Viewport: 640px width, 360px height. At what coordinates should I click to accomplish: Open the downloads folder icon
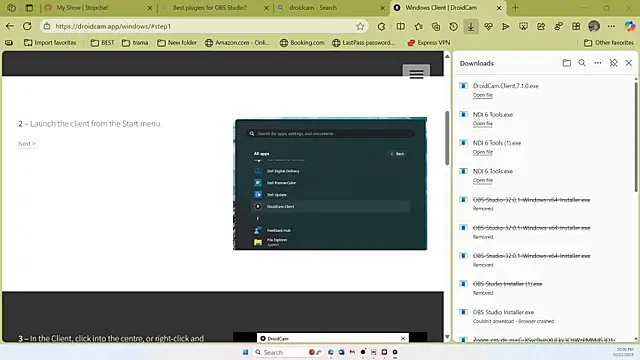[567, 63]
